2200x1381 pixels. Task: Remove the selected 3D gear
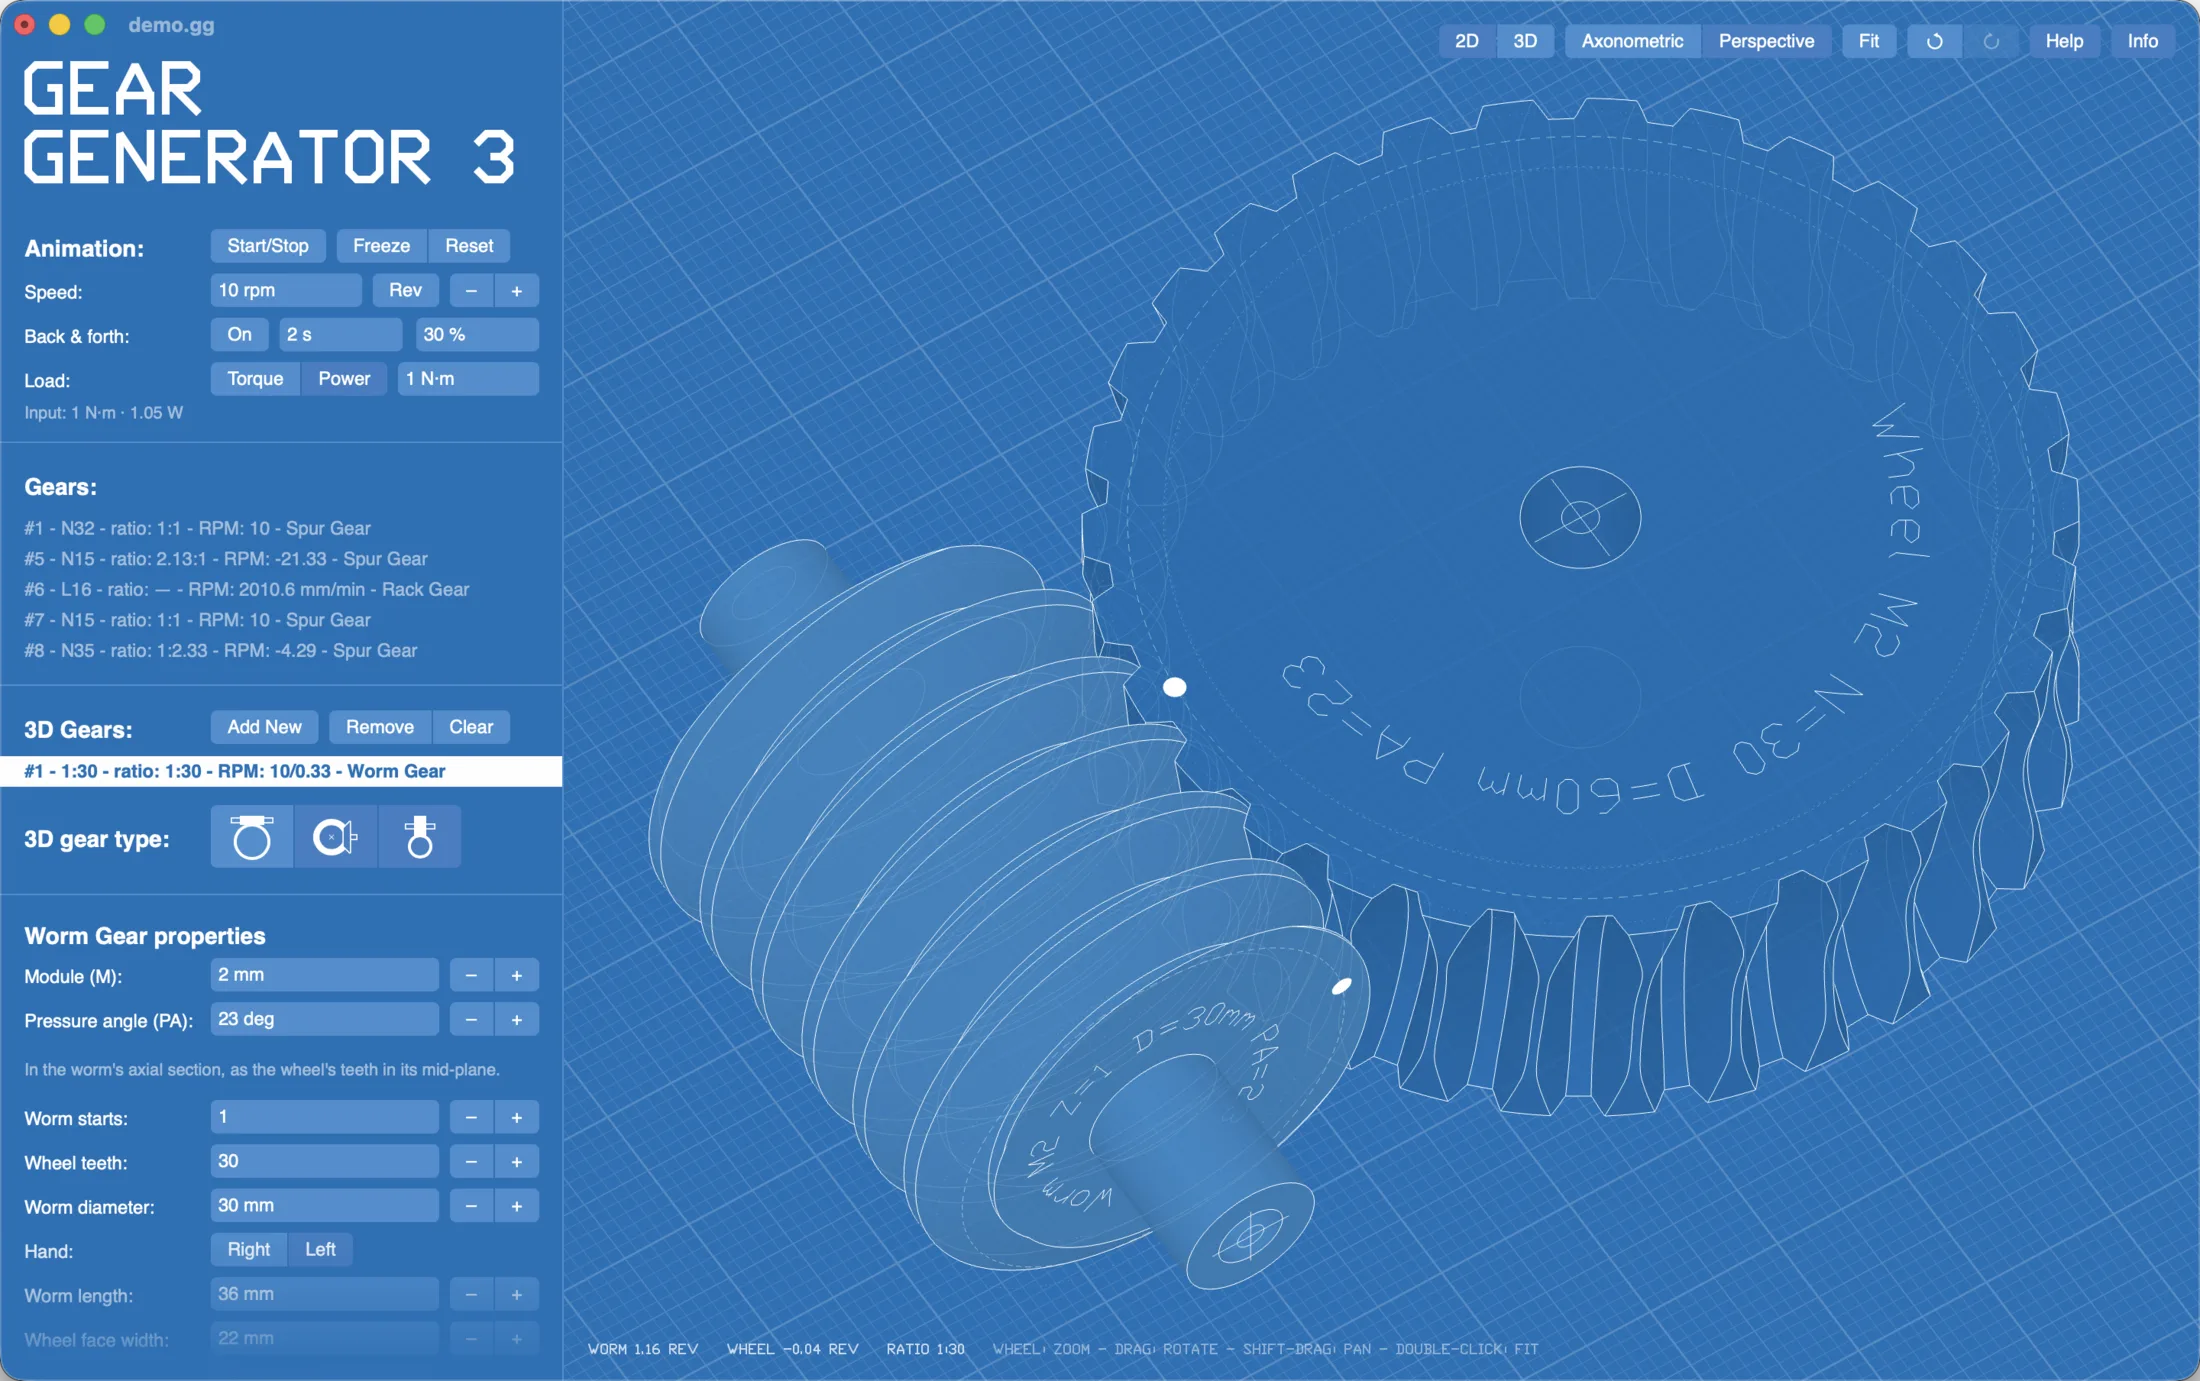point(380,727)
